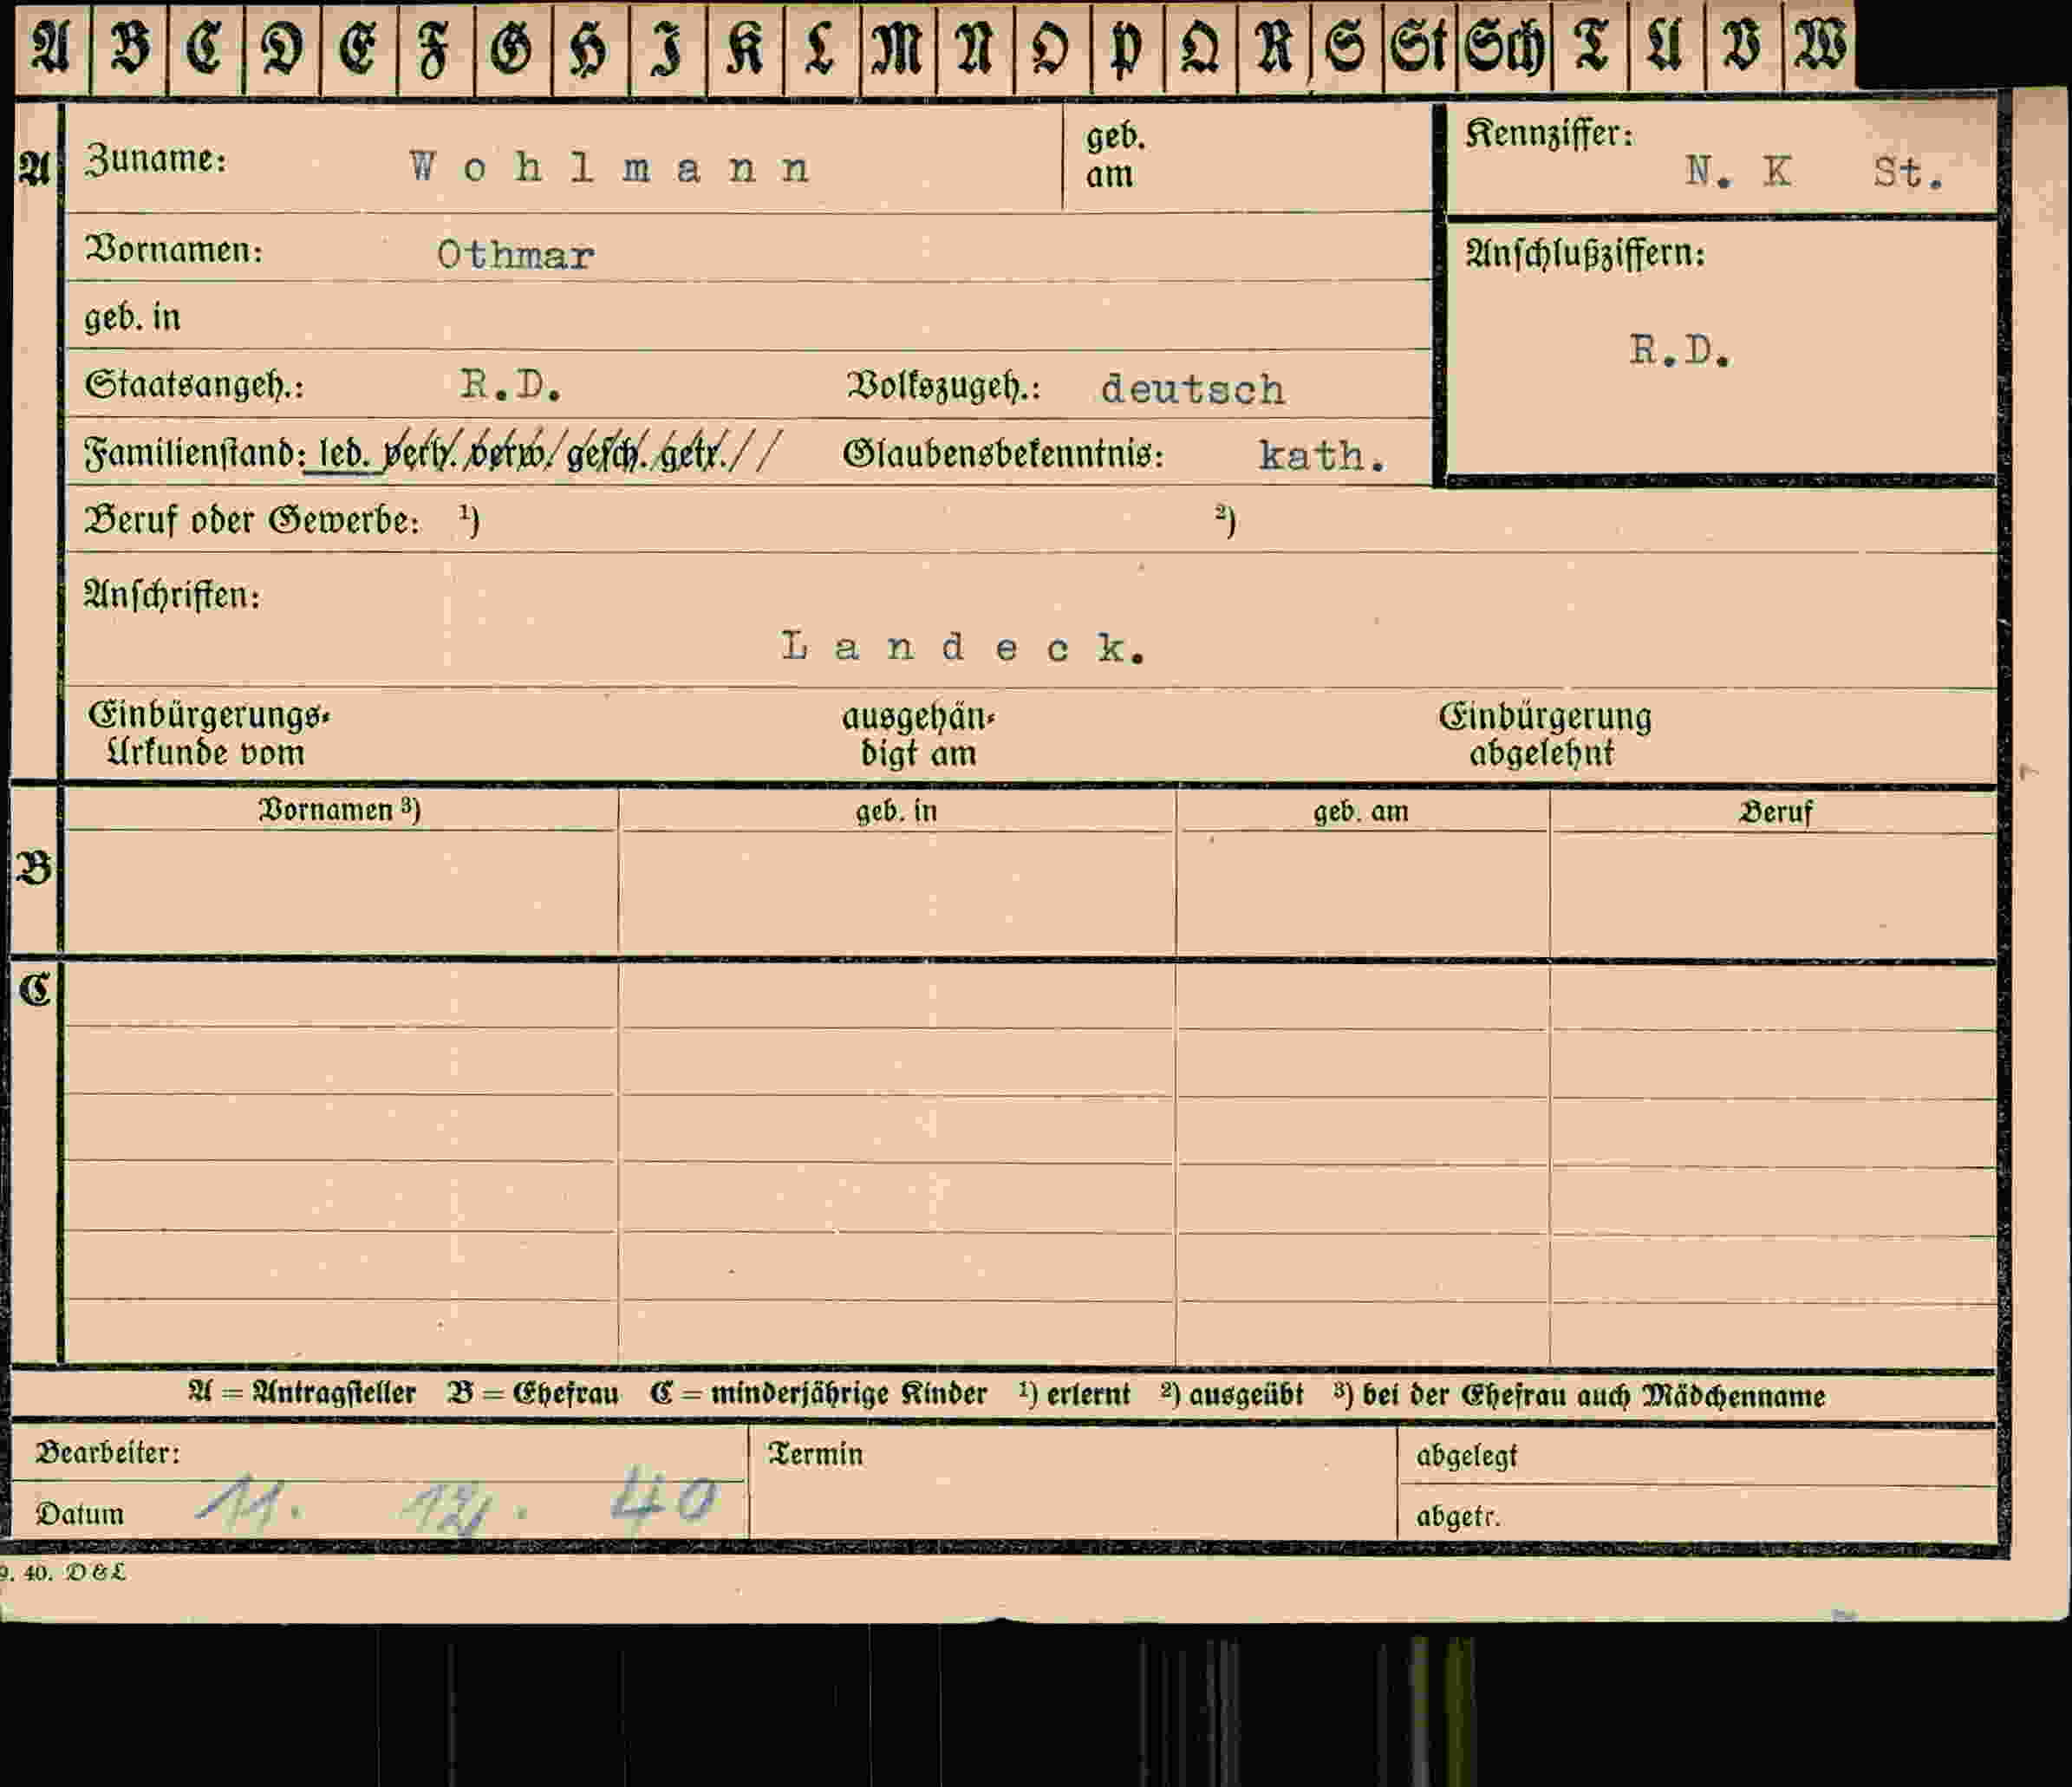
Task: Select the index tab labeled St
Action: [1419, 48]
